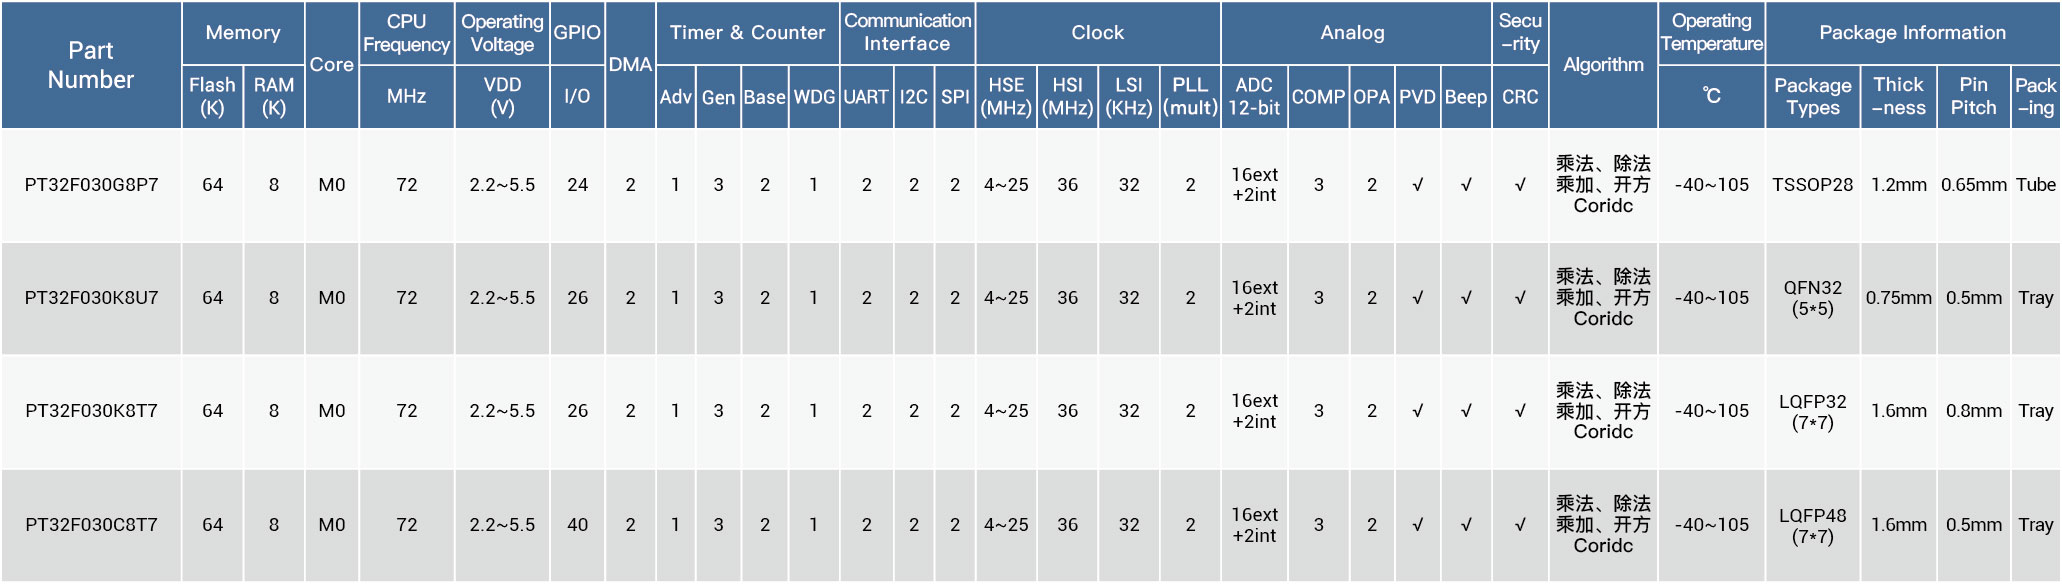Viewport: 2062px width, 584px height.
Task: Select the QFN32 (5*5) package cell
Action: point(1812,298)
